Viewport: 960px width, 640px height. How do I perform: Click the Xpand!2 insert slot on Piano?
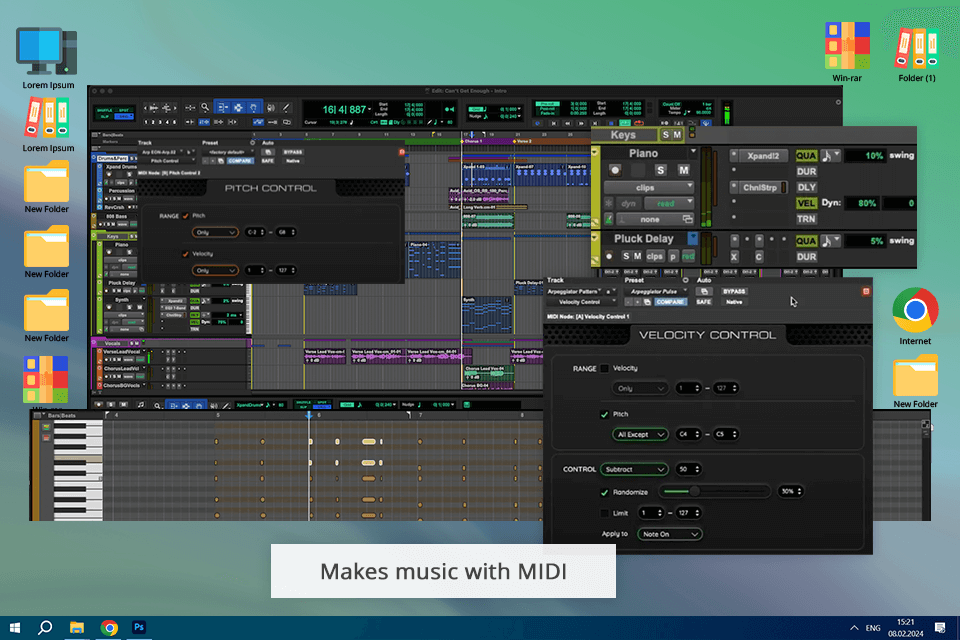pyautogui.click(x=763, y=156)
